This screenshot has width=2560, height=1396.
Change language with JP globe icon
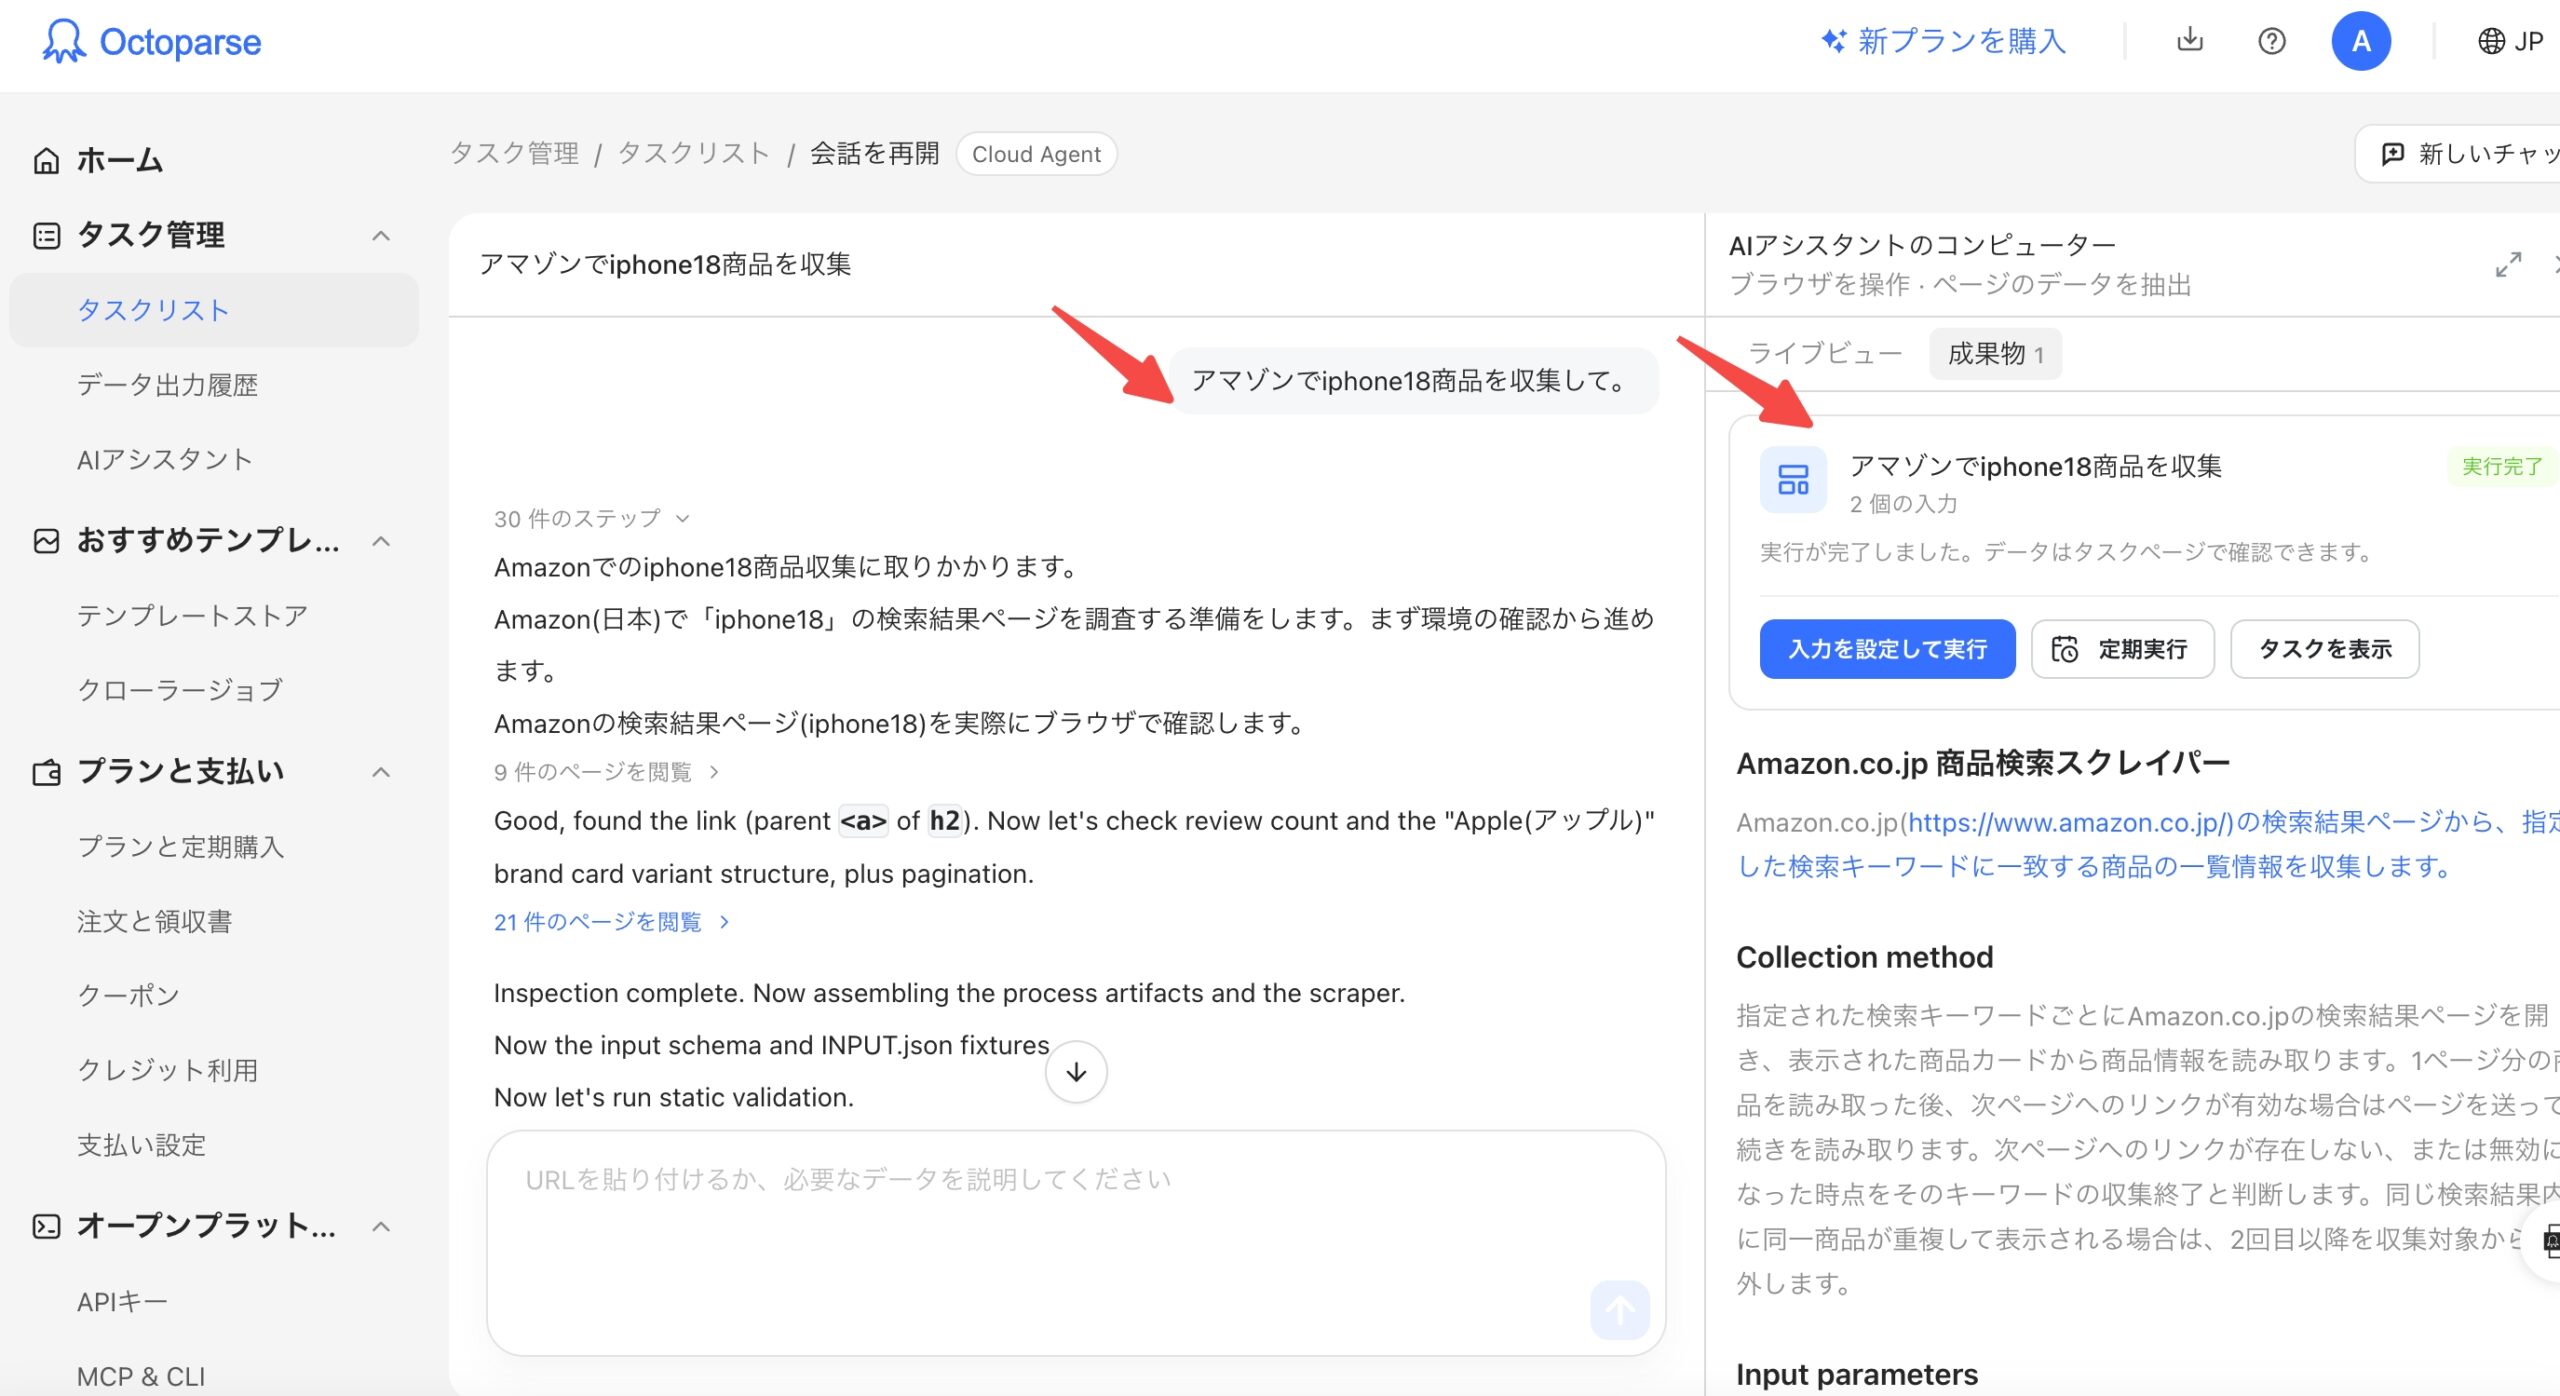(2510, 41)
